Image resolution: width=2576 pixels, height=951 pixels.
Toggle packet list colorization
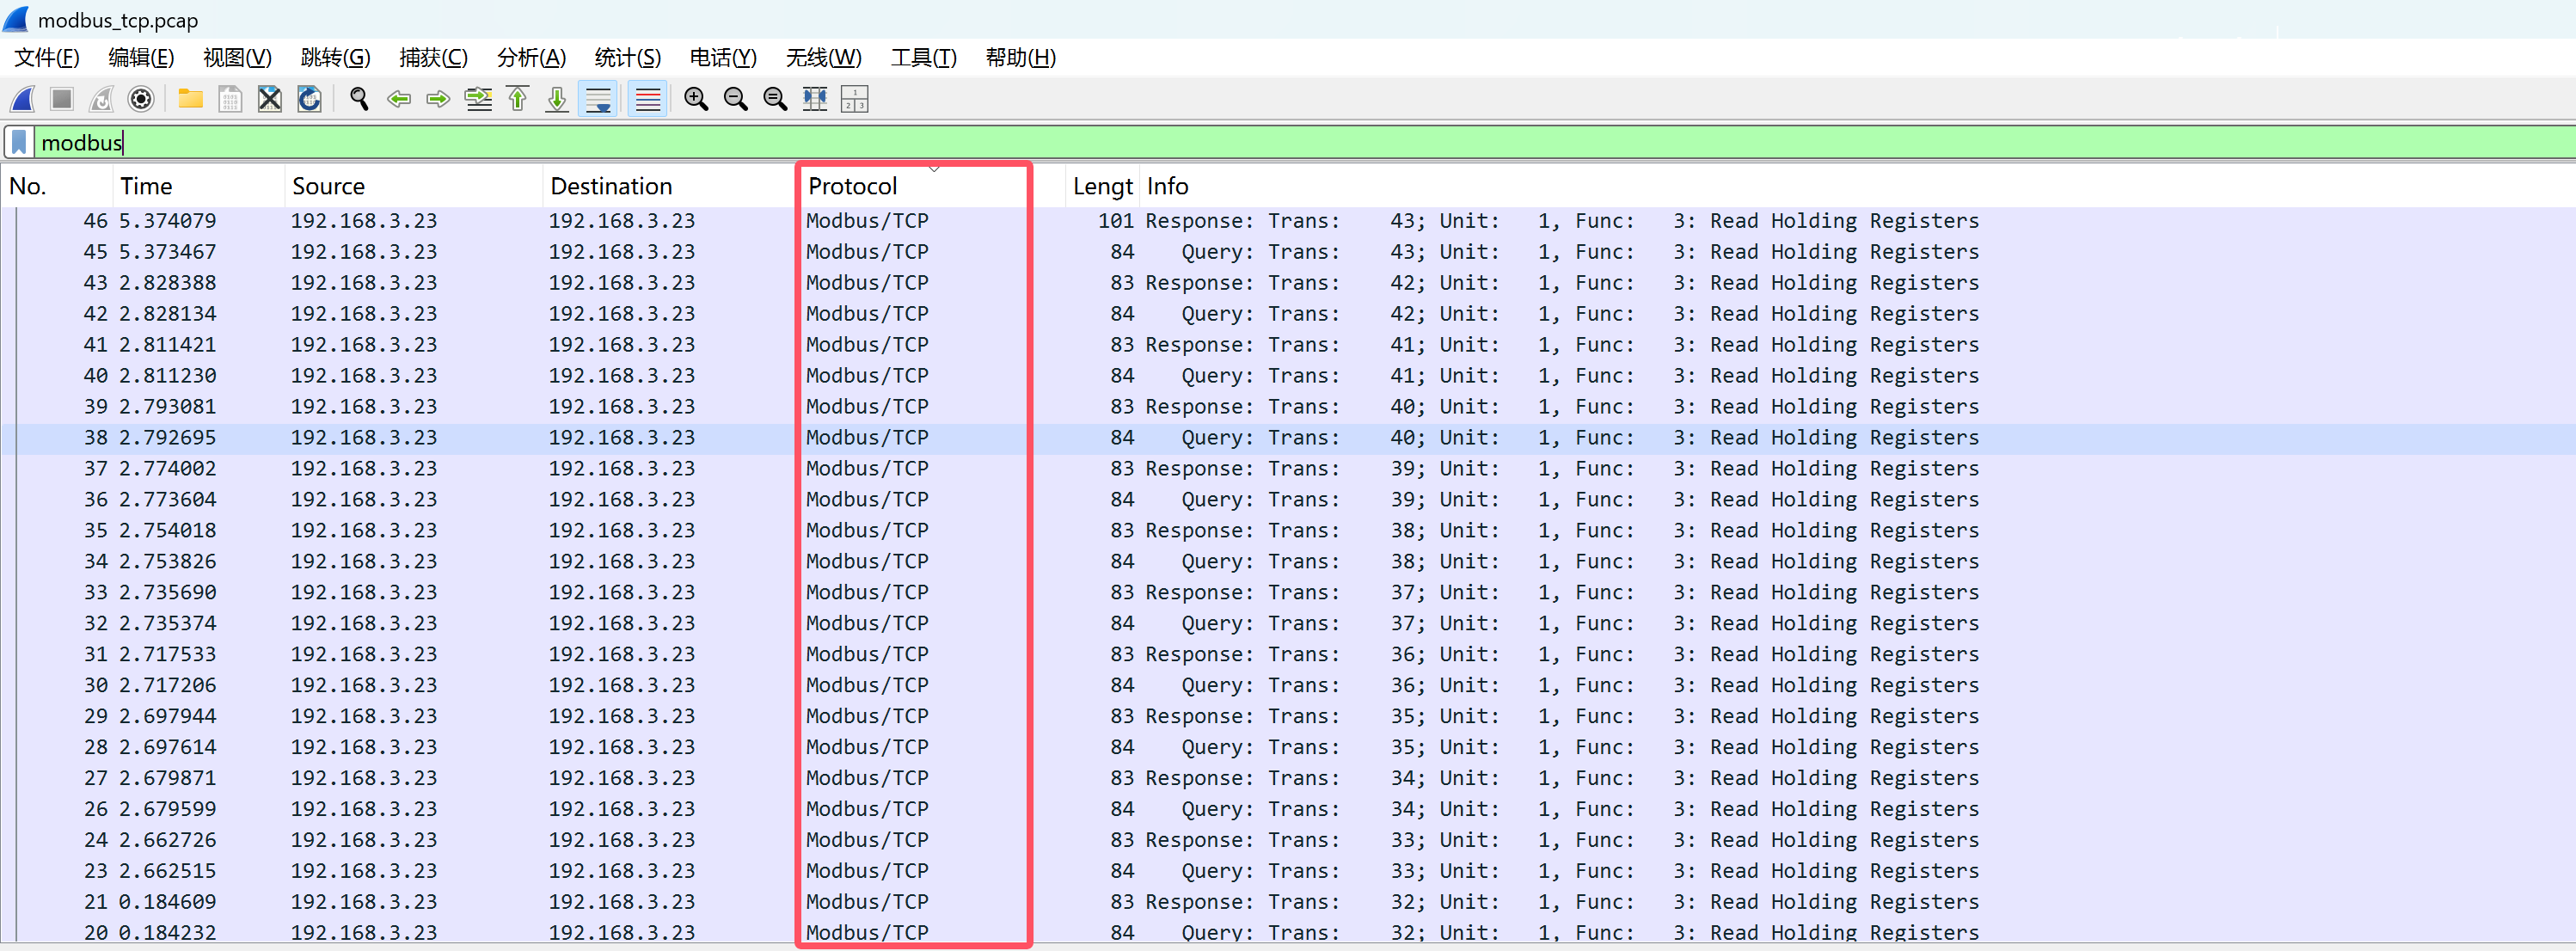tap(648, 99)
